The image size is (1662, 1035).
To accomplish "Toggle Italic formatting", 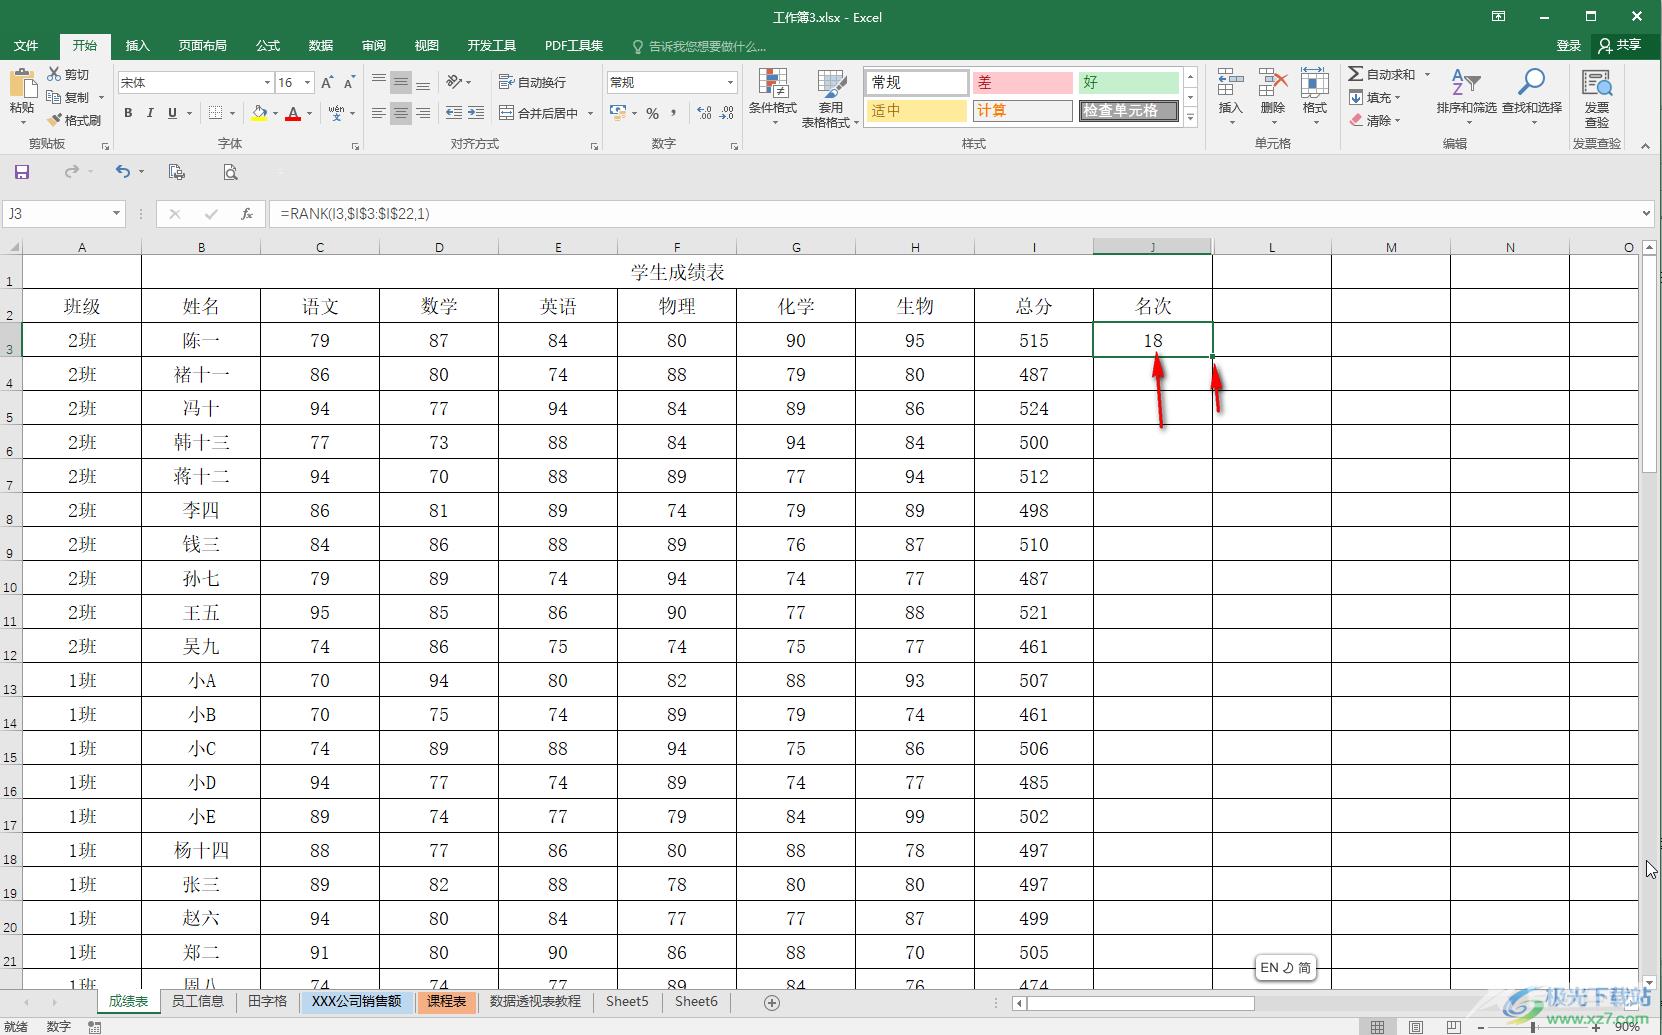I will pyautogui.click(x=150, y=114).
